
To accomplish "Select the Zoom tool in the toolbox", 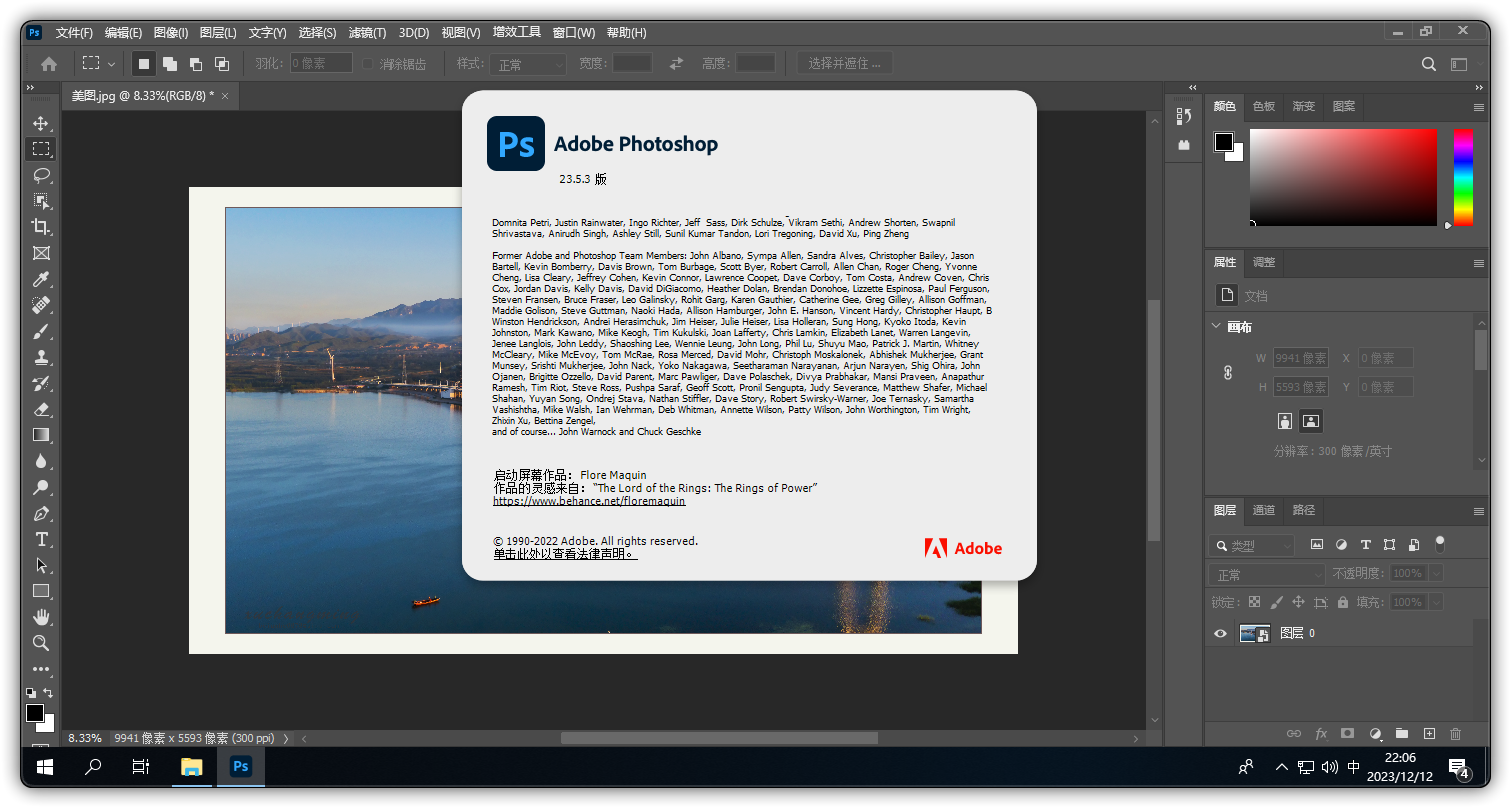I will tap(41, 642).
